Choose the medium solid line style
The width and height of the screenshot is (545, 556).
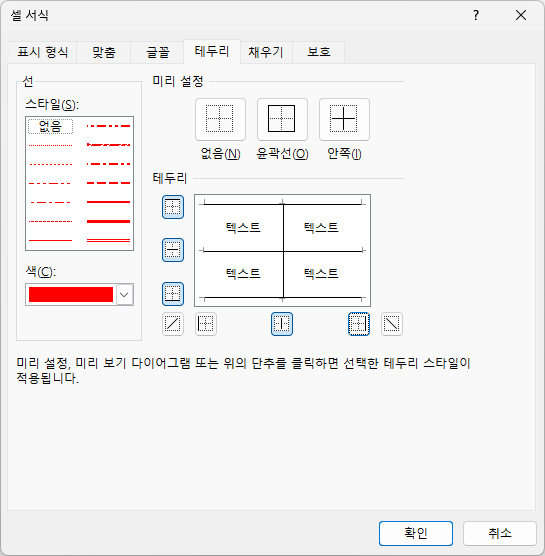[109, 202]
